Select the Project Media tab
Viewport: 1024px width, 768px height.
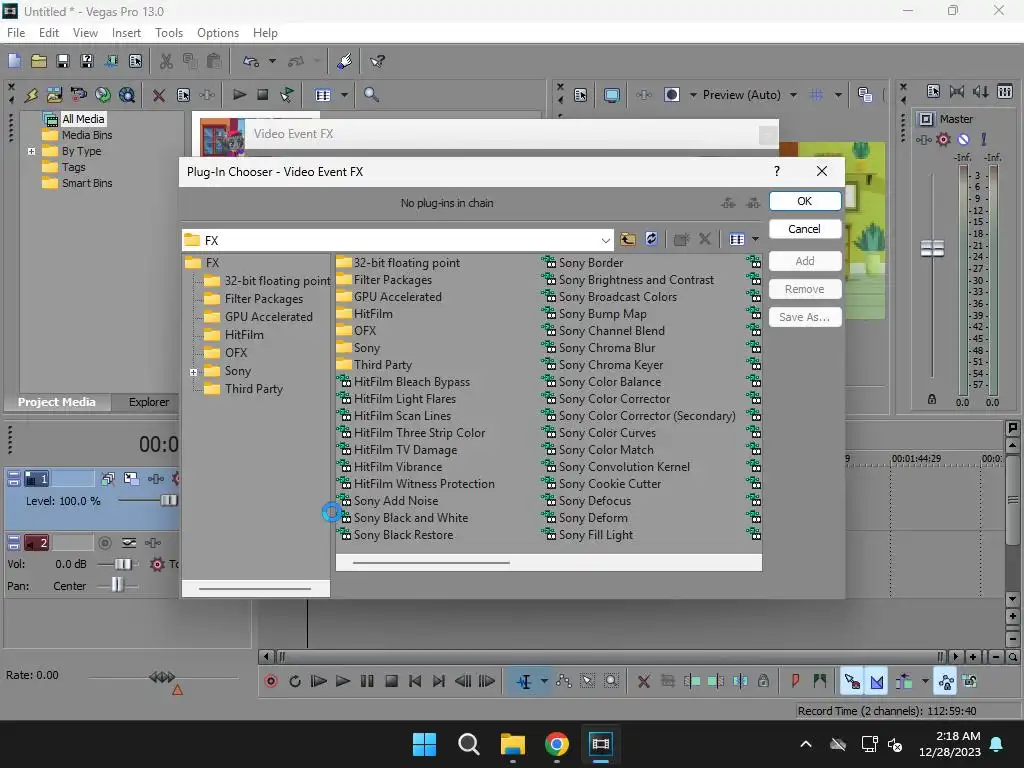click(x=57, y=402)
